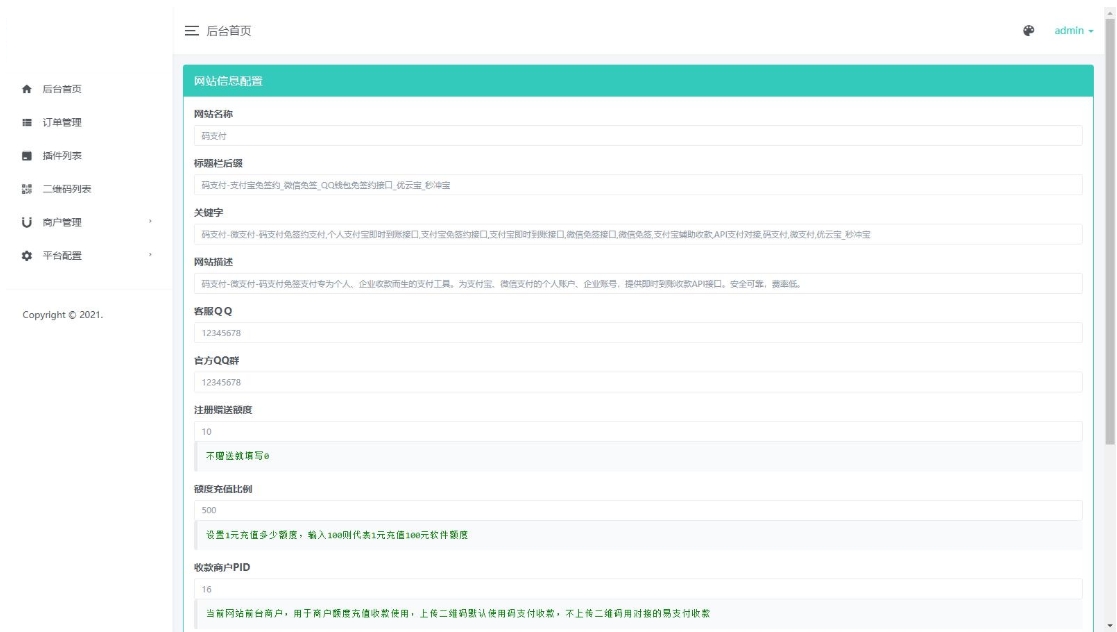1117x632 pixels.
Task: Click the page's vertical scrollbar down arrow
Action: [x=1110, y=626]
